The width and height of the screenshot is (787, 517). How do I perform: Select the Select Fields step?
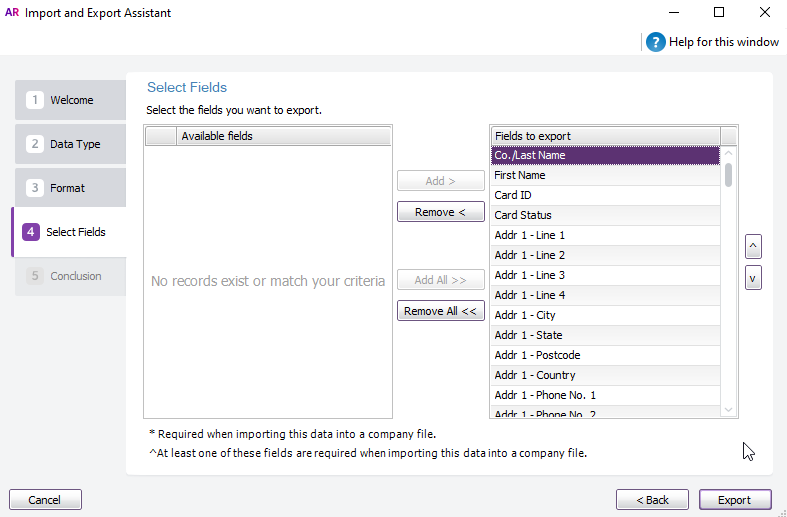[x=70, y=232]
